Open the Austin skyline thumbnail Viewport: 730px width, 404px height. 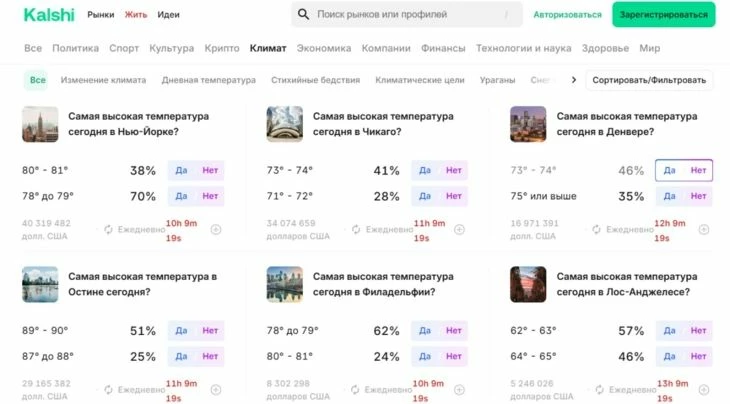[41, 284]
